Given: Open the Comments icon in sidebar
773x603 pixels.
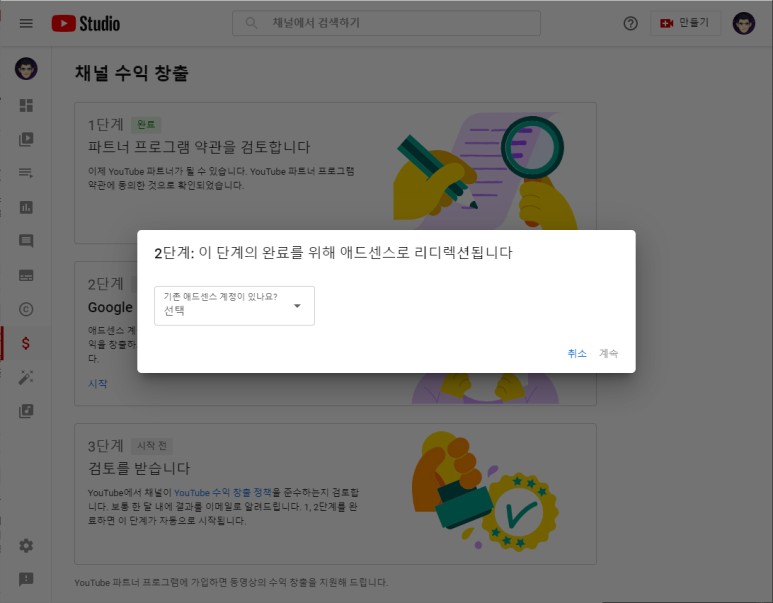Looking at the screenshot, I should 26,241.
